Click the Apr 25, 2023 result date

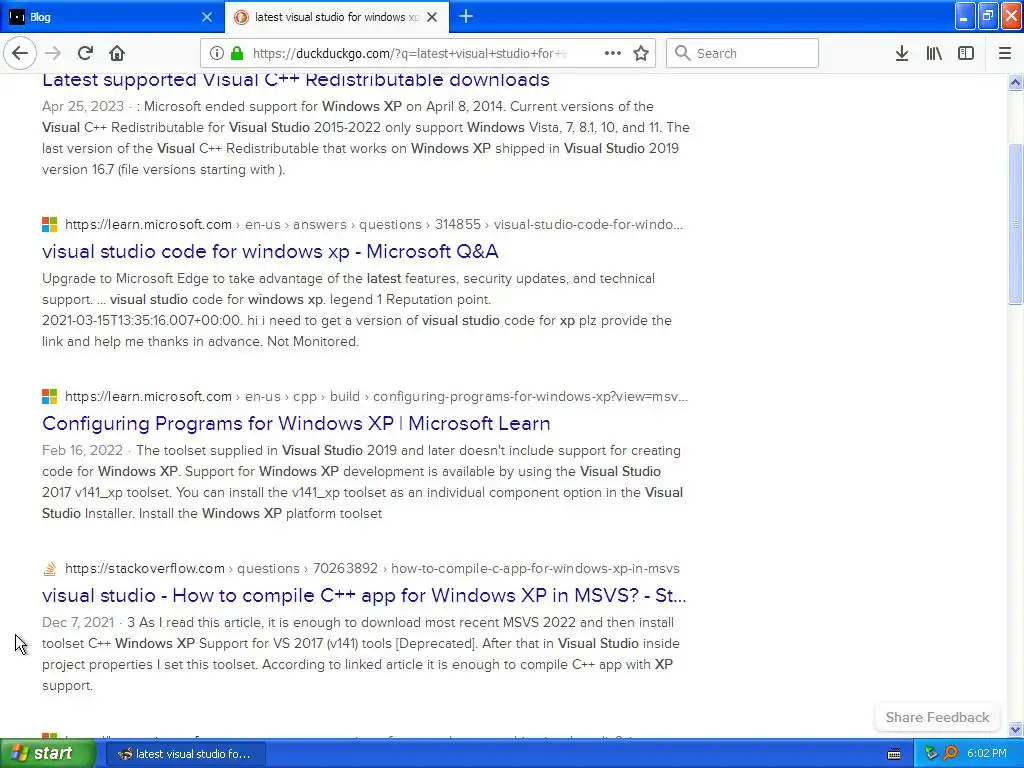tap(83, 106)
